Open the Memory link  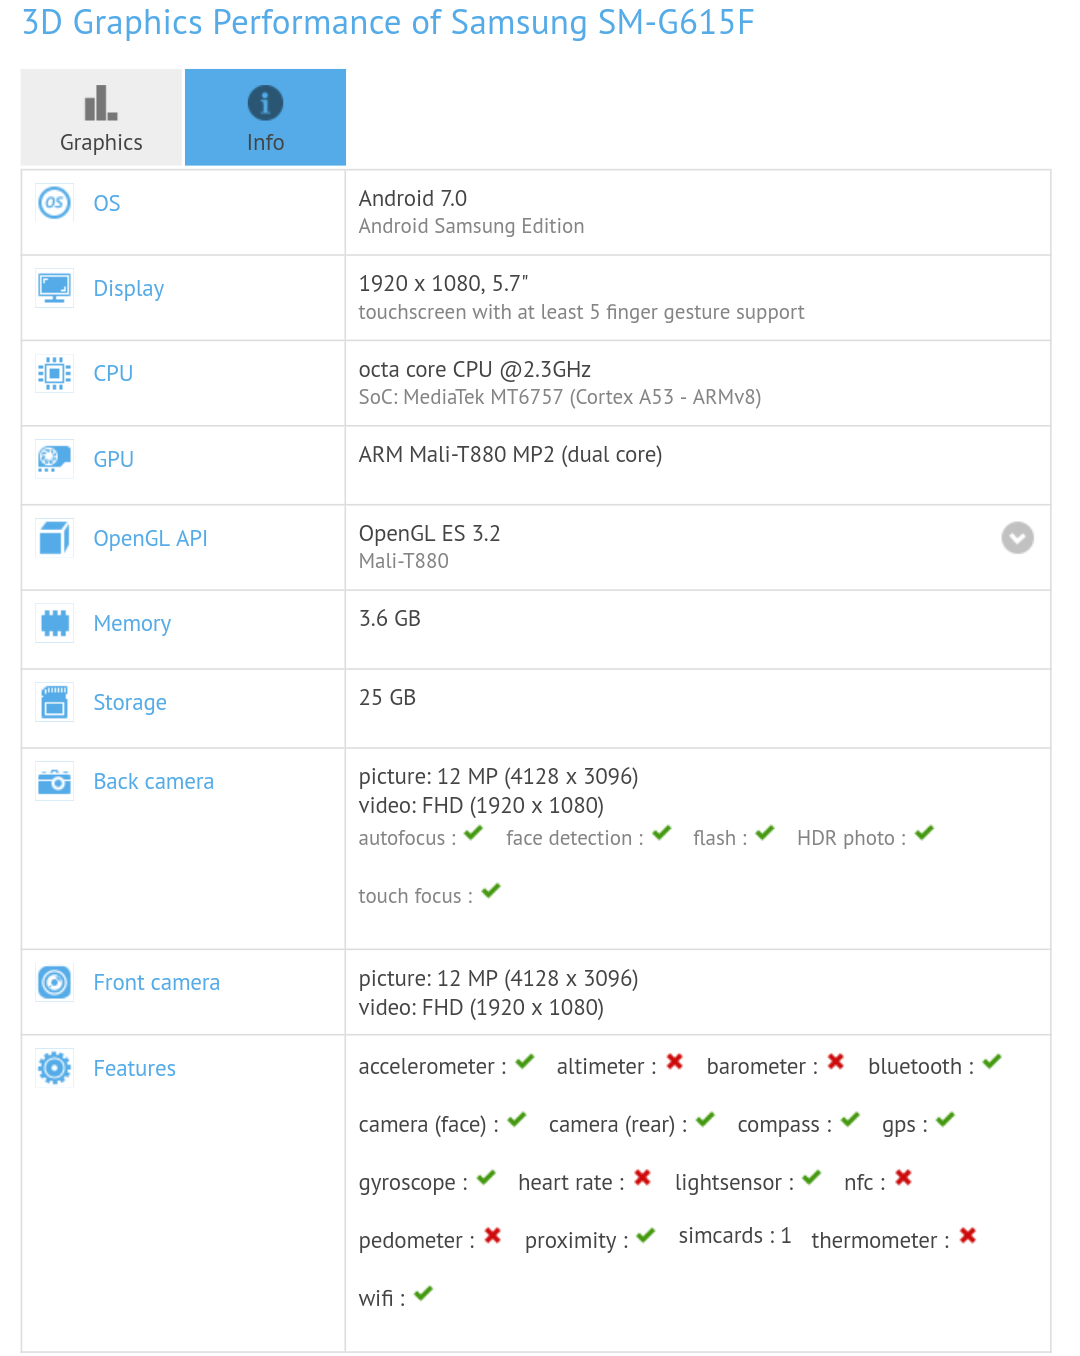pos(132,623)
